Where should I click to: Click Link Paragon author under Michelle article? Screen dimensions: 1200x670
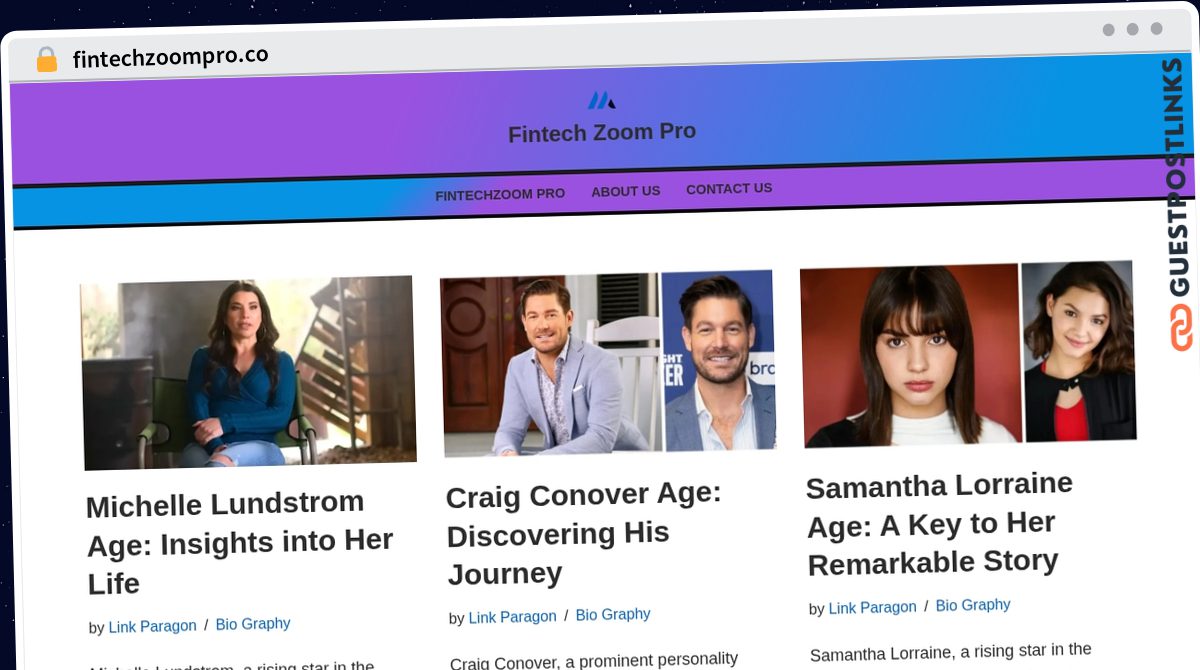click(x=152, y=626)
